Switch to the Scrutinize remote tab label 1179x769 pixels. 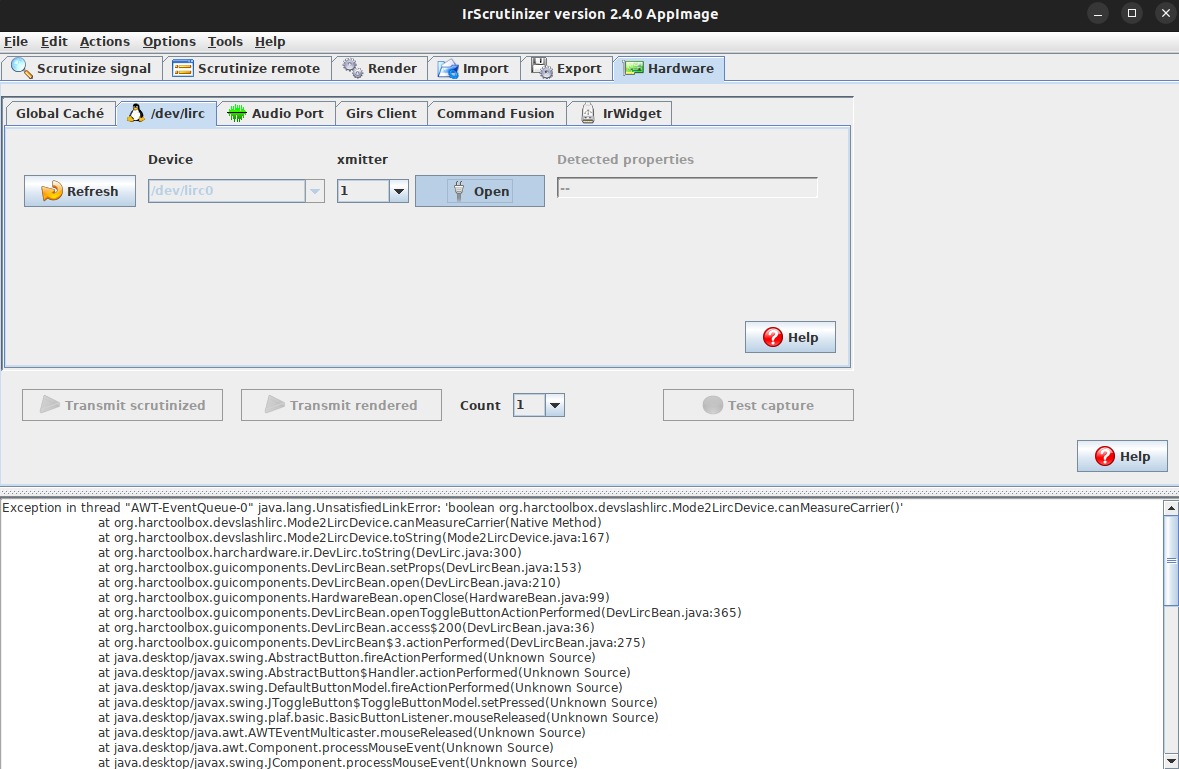pyautogui.click(x=259, y=68)
